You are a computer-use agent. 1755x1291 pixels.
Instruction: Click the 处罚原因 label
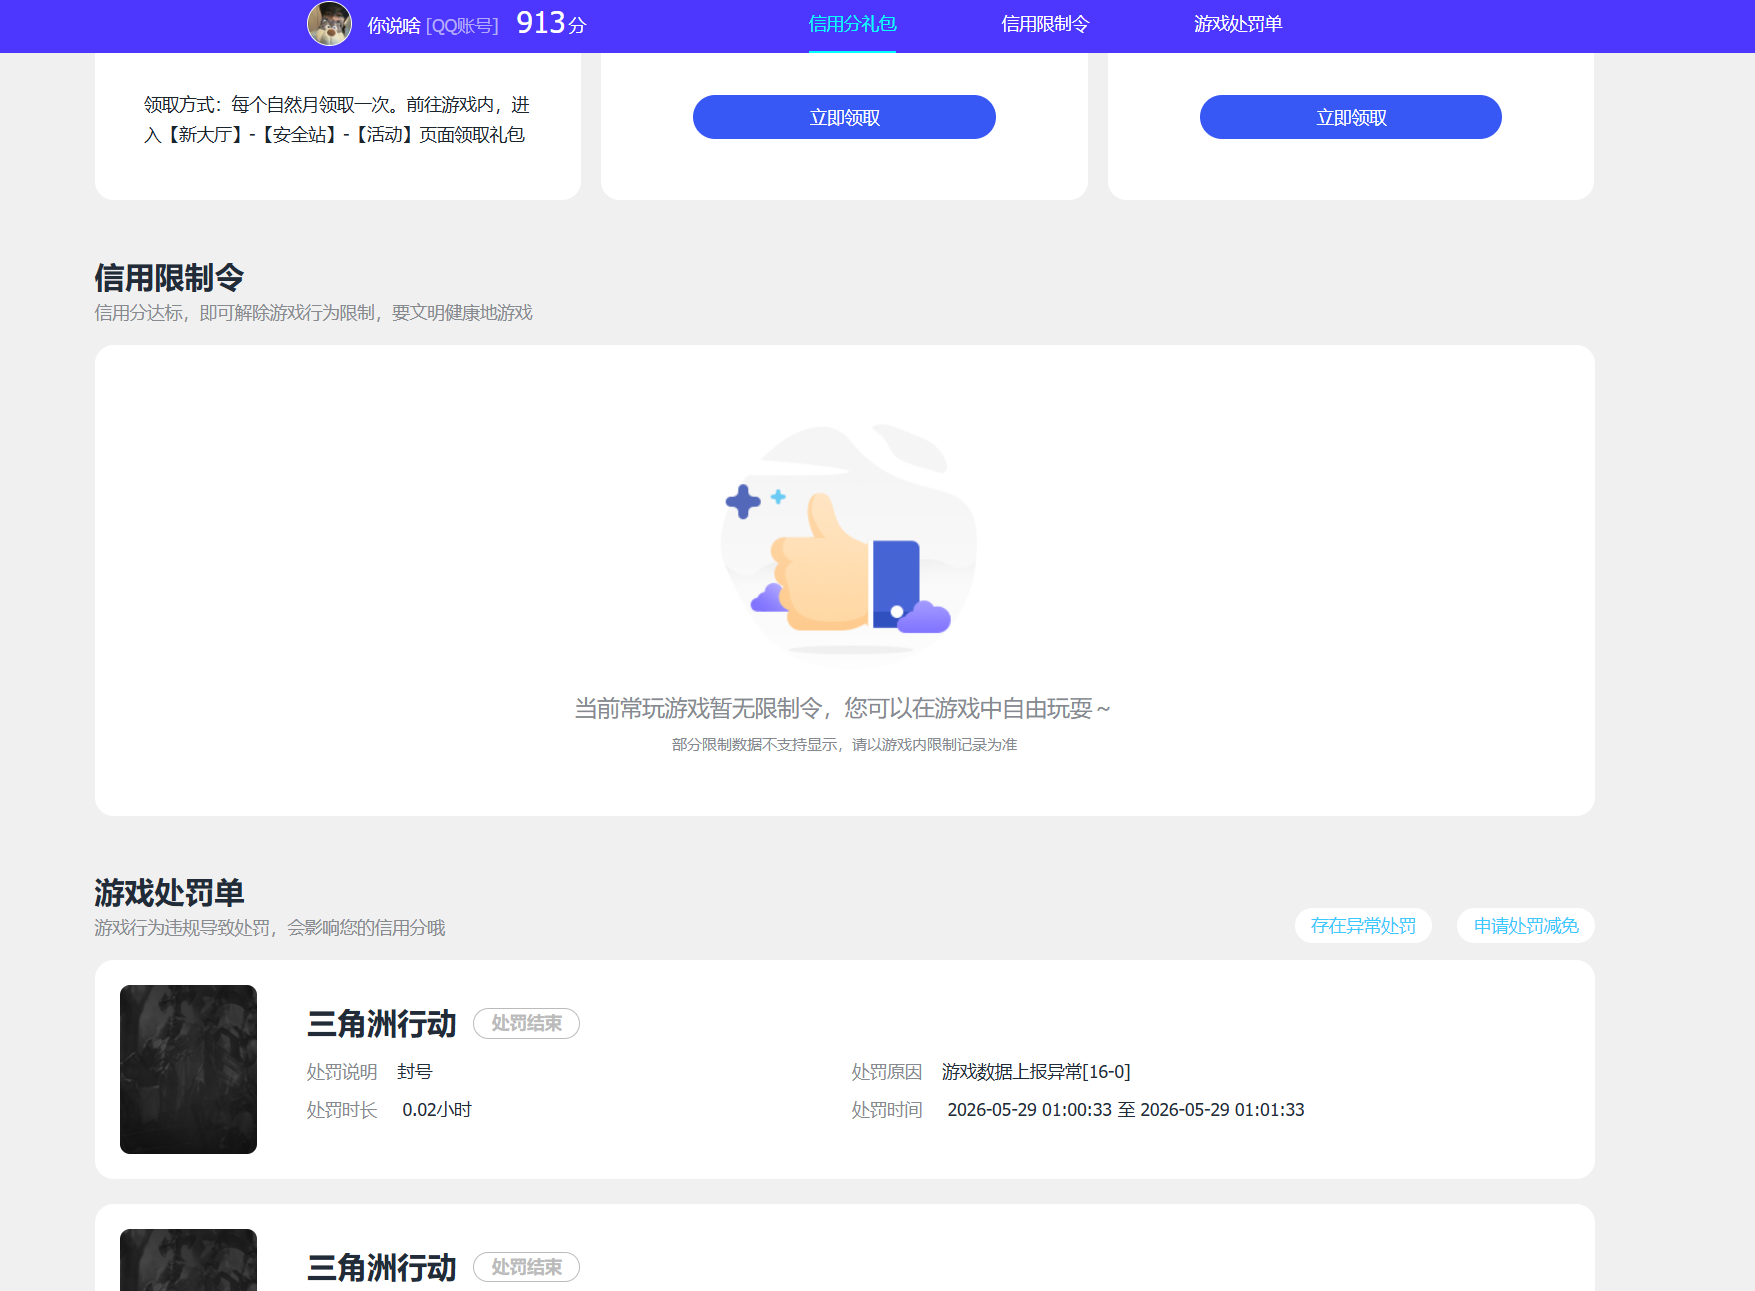point(887,1072)
